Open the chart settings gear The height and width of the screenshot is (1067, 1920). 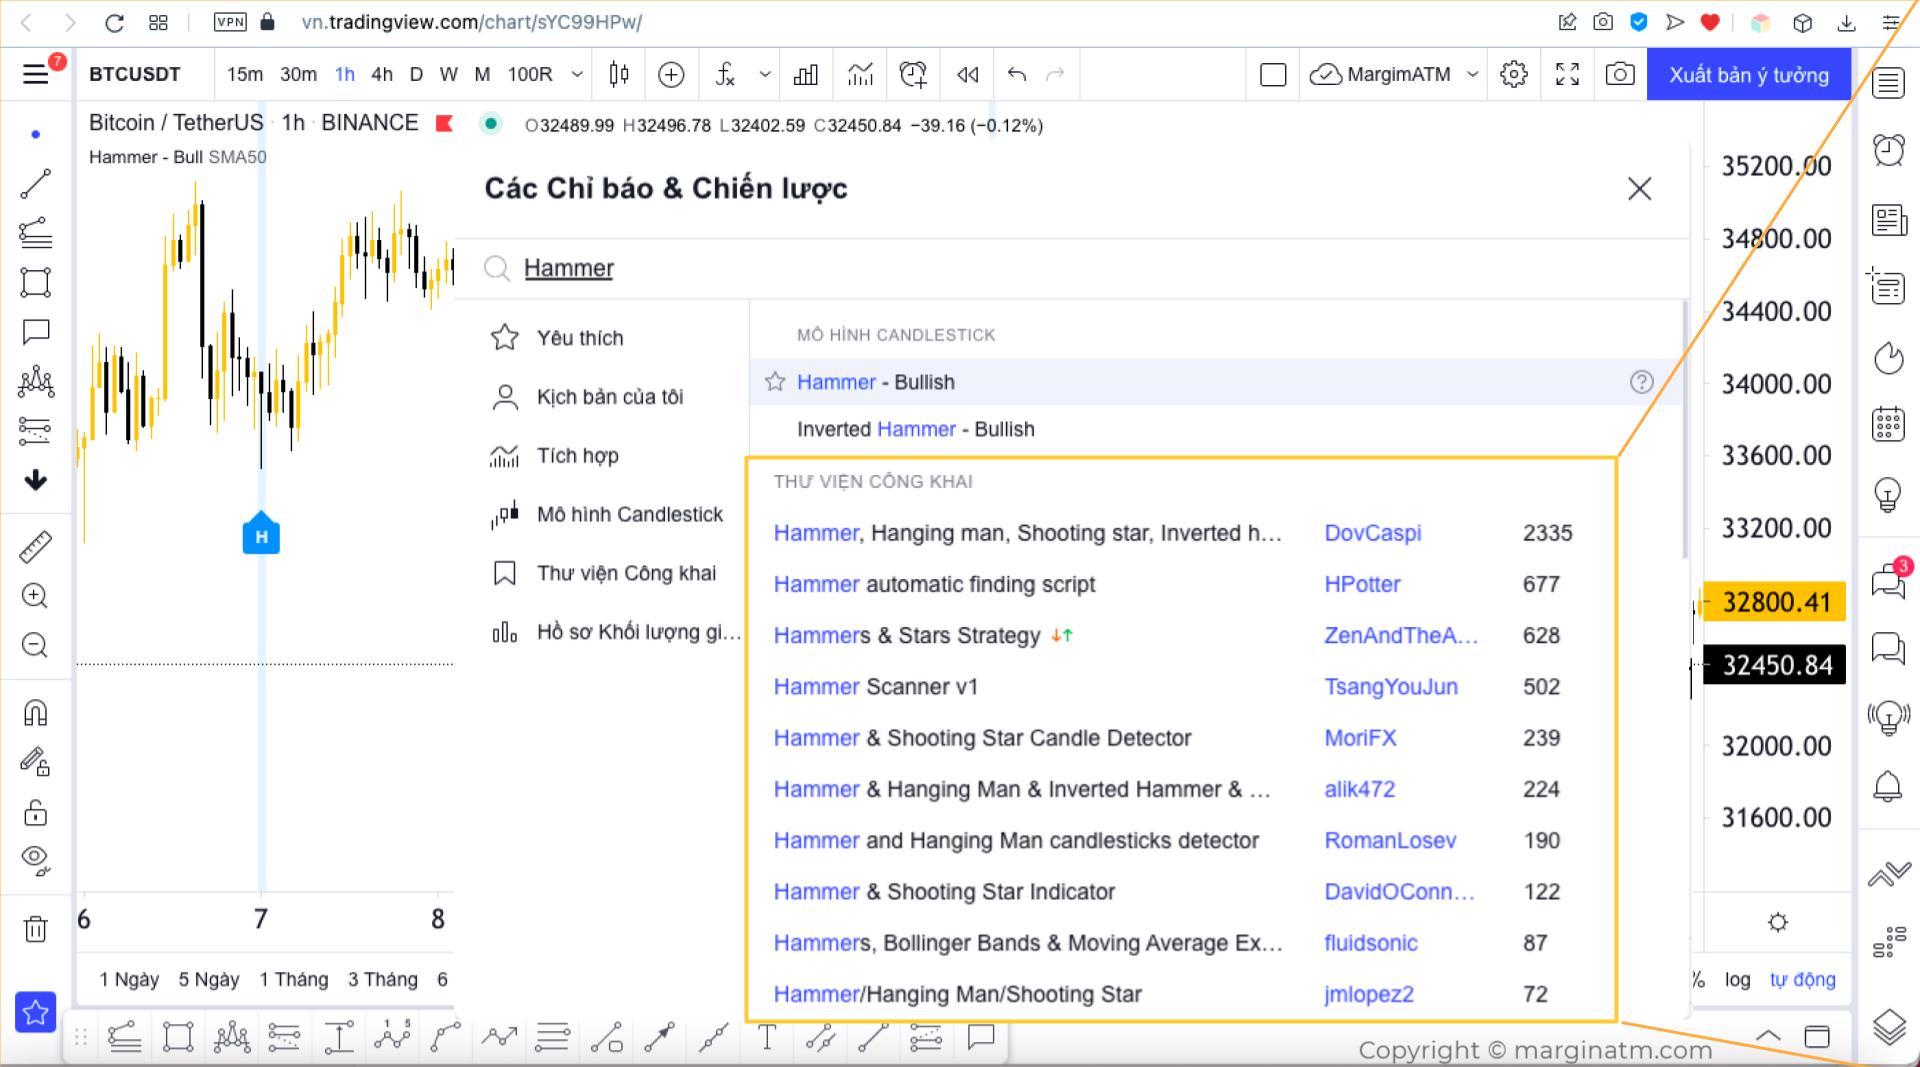(1513, 74)
